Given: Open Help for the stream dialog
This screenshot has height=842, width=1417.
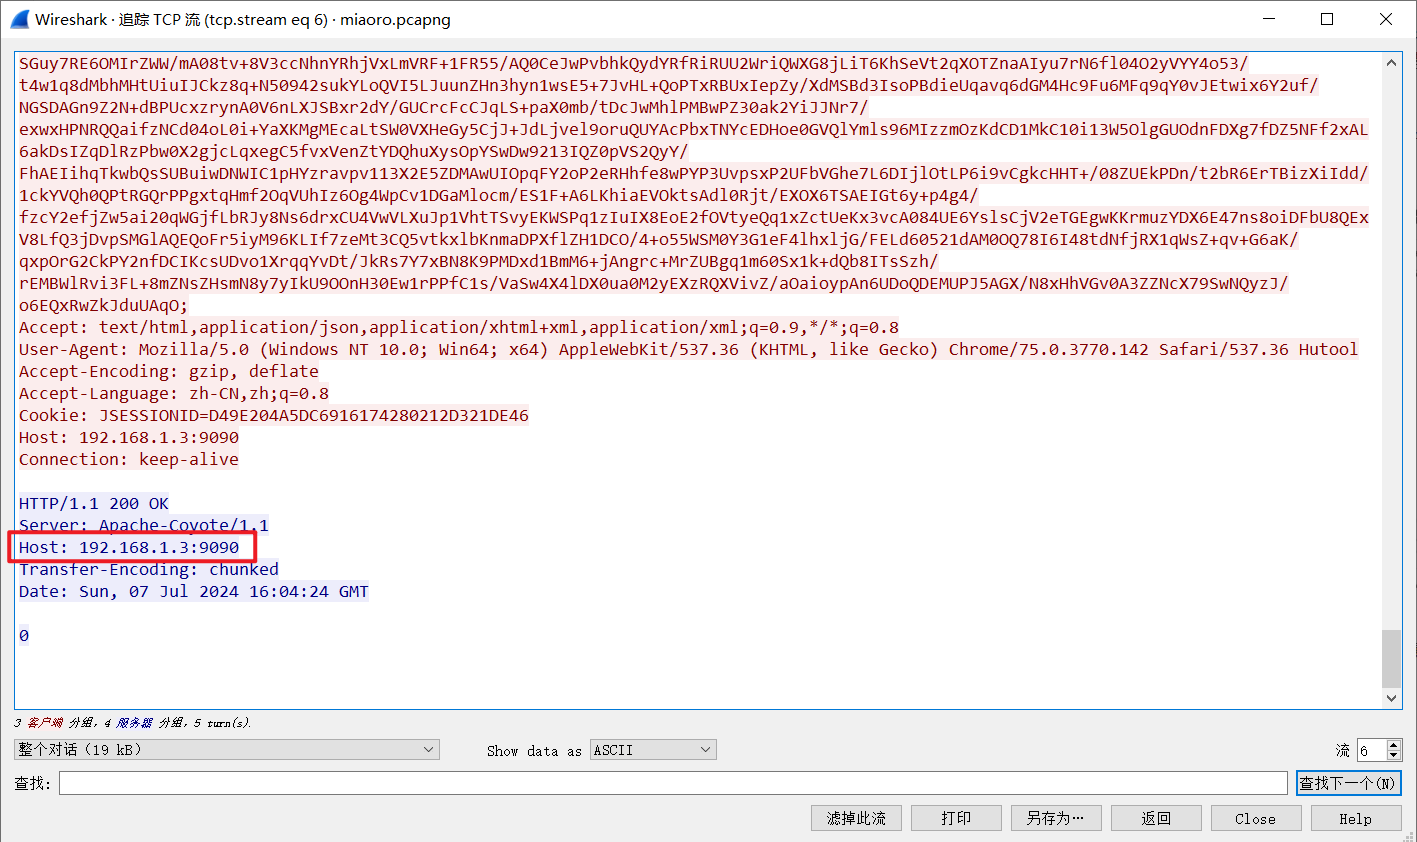Looking at the screenshot, I should tap(1355, 818).
